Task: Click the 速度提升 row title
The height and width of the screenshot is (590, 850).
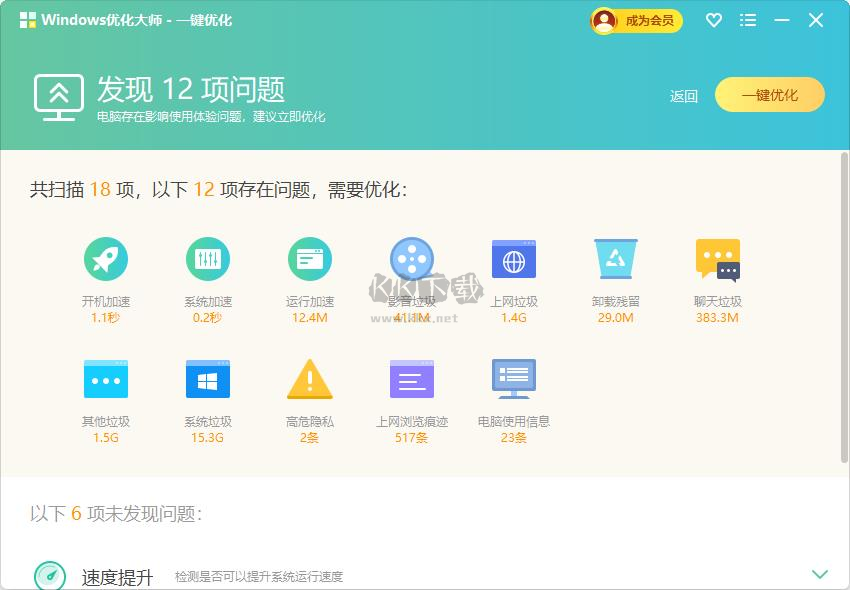Action: click(117, 578)
